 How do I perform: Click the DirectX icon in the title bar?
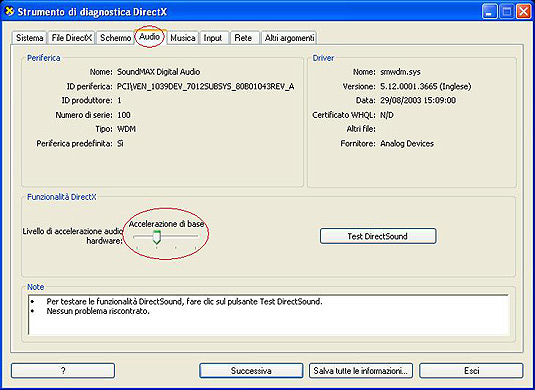pyautogui.click(x=10, y=11)
